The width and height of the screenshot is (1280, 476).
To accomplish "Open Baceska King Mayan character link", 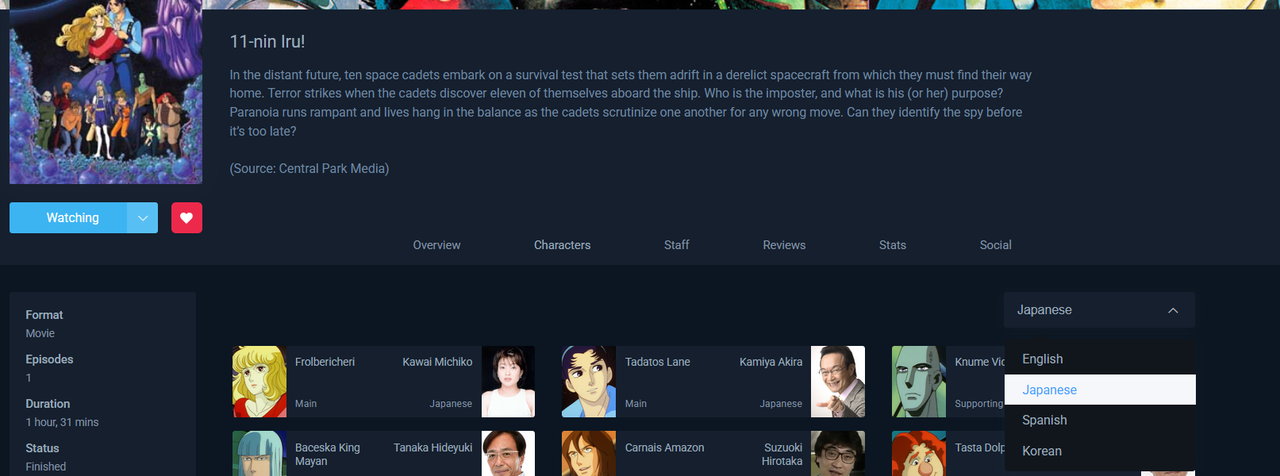I will tap(328, 455).
